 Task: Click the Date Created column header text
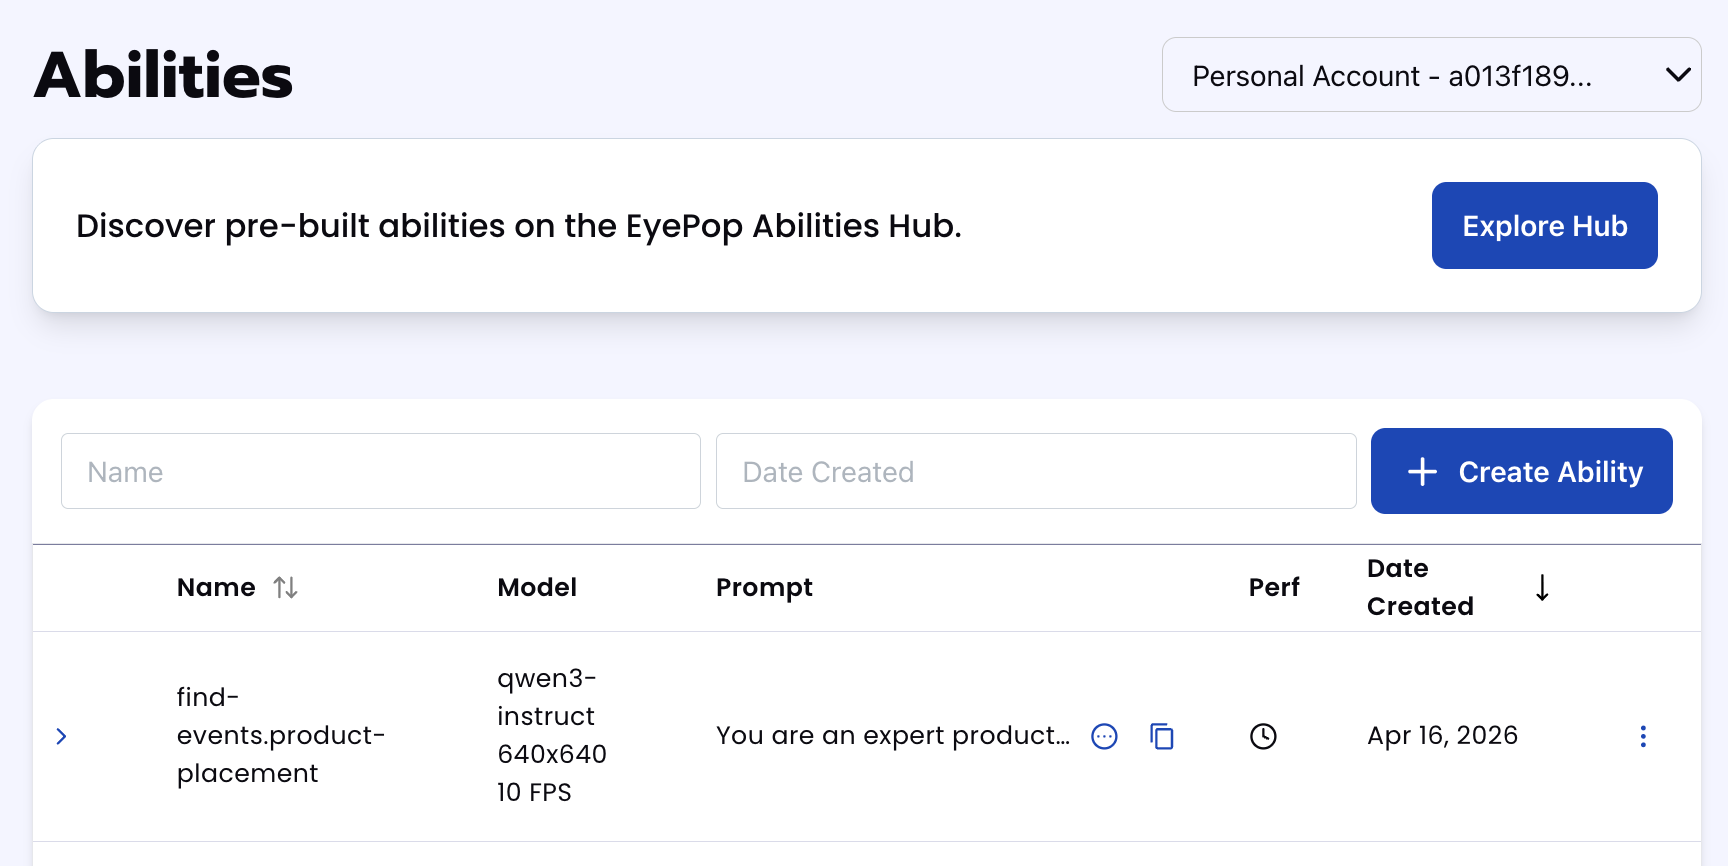pos(1419,588)
